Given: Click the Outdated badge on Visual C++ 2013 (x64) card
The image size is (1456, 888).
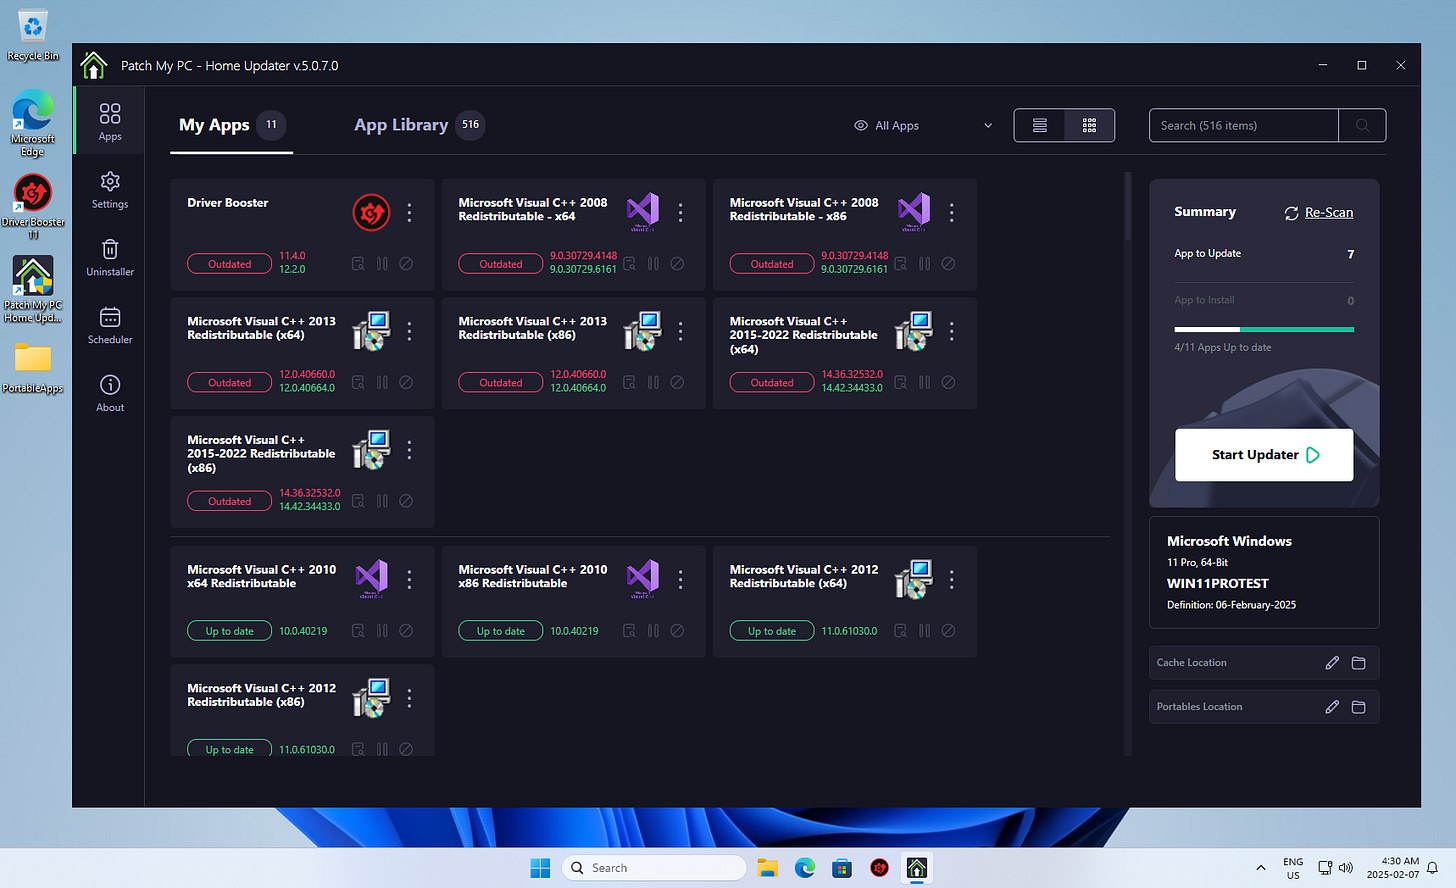Looking at the screenshot, I should coord(229,382).
